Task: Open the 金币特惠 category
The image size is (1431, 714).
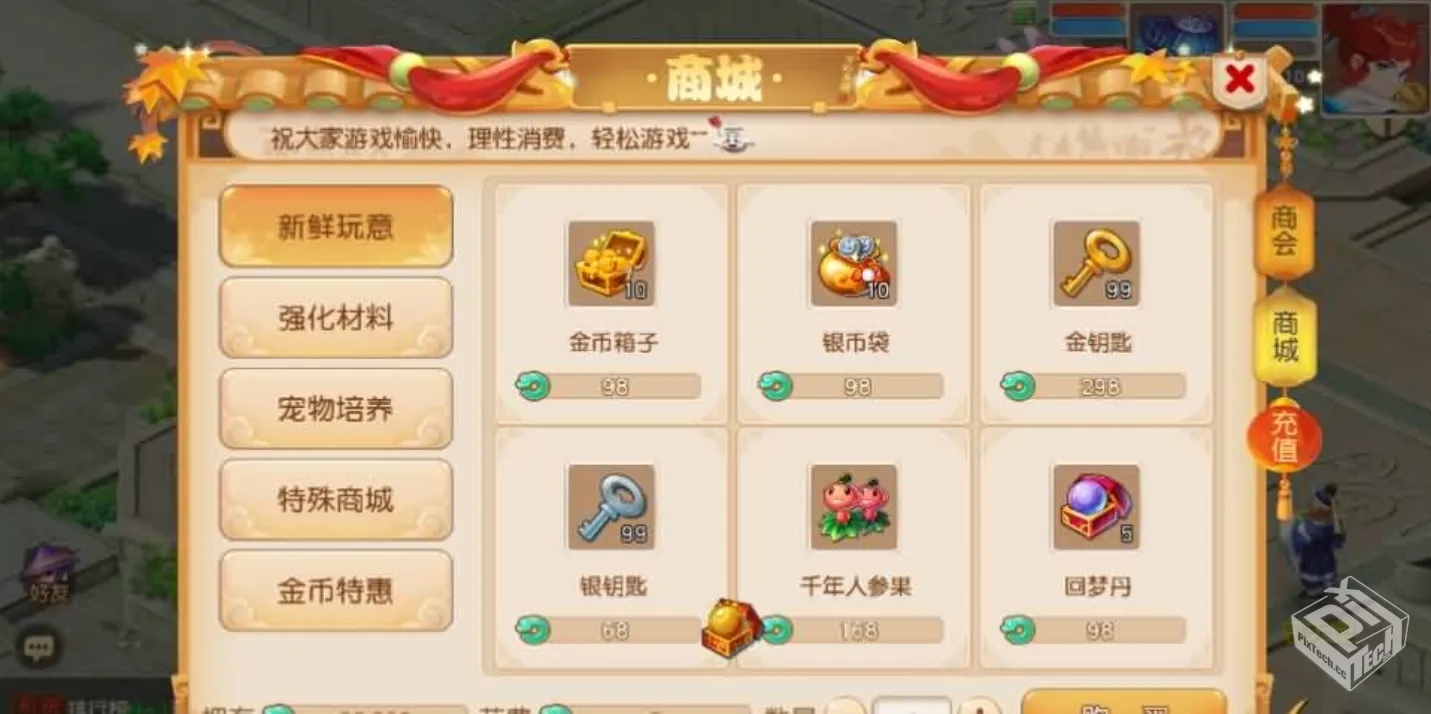Action: click(336, 591)
